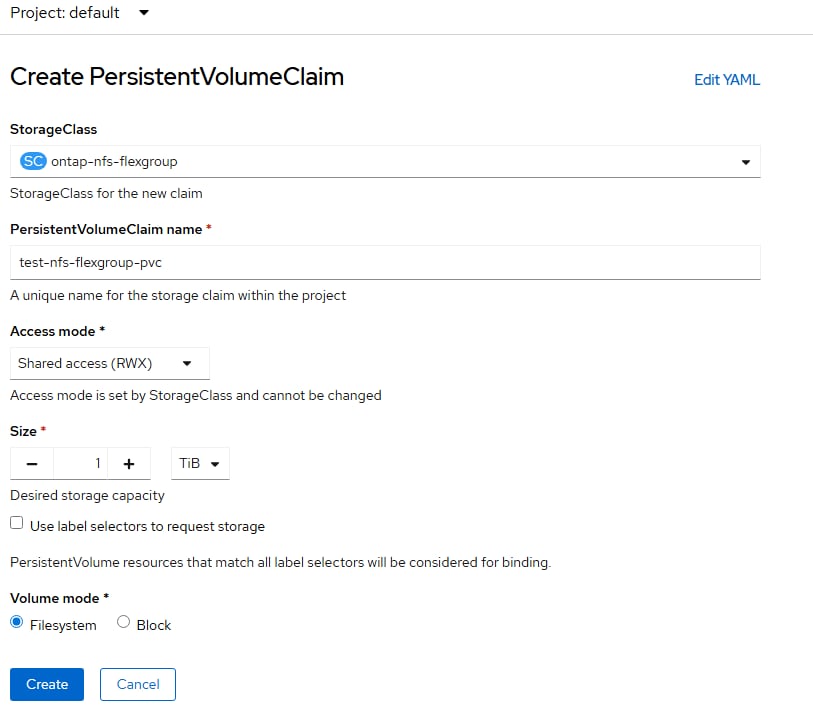Open the Edit YAML link
This screenshot has height=723, width=813.
tap(727, 80)
